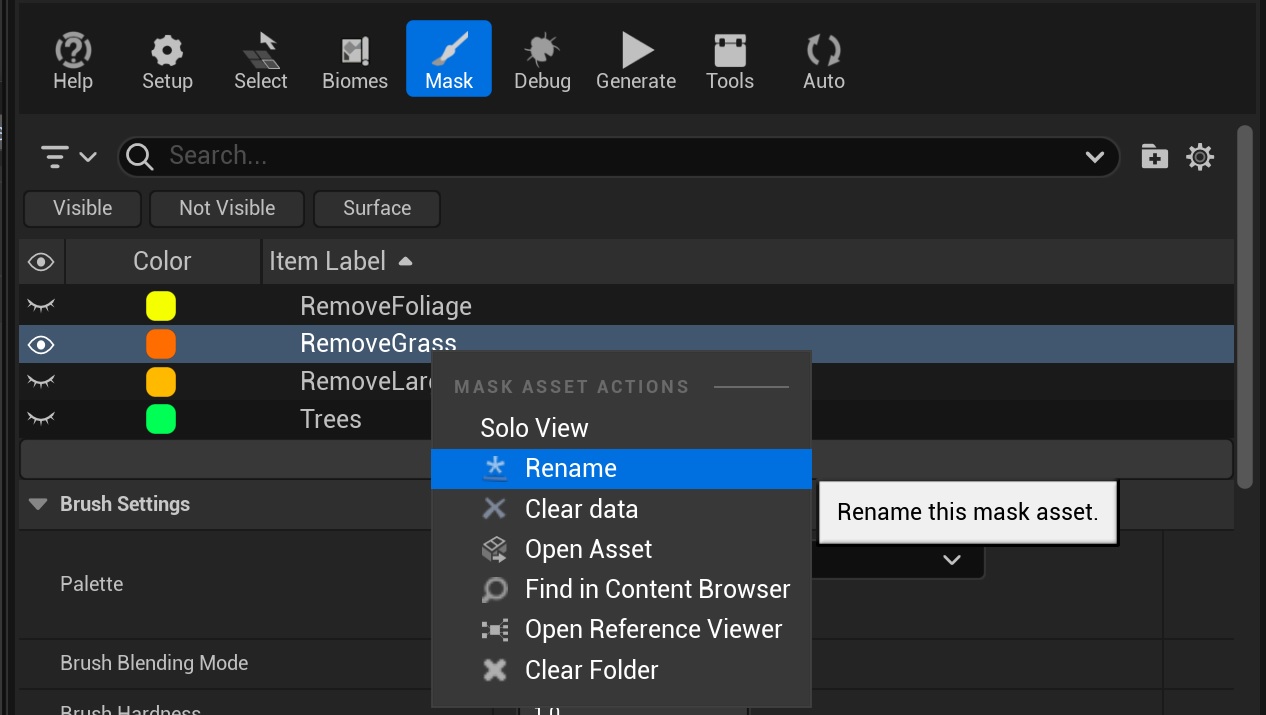Open the Debug bug tool
This screenshot has height=715, width=1266.
click(542, 60)
